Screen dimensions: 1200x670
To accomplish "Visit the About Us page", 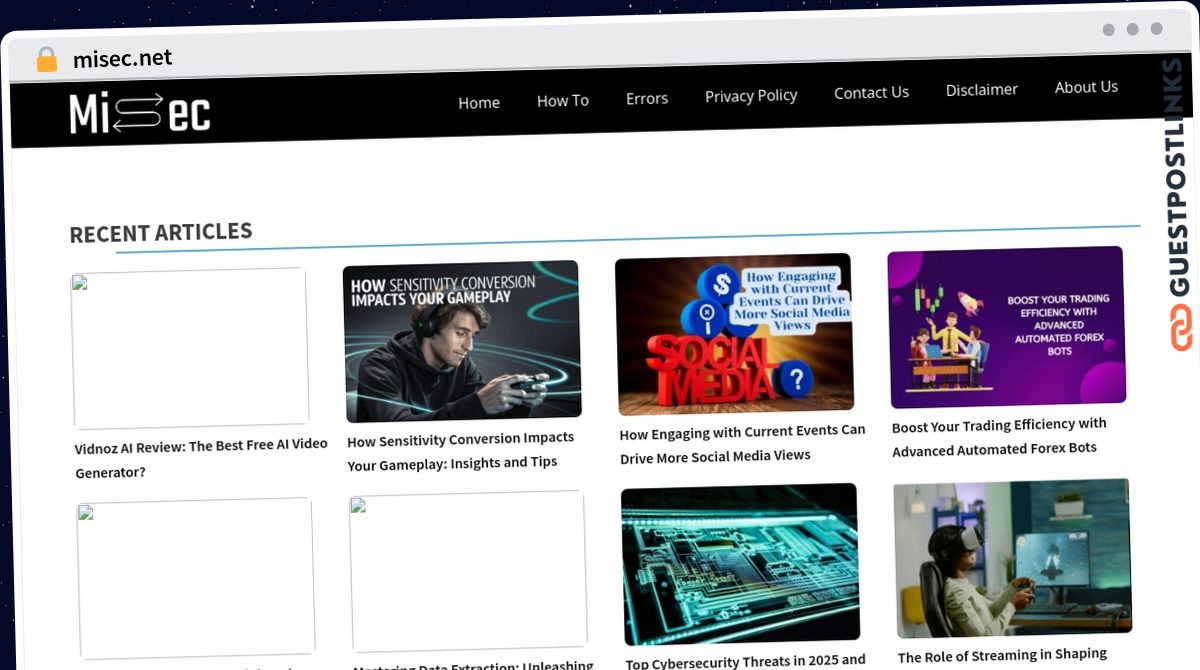I will 1086,87.
